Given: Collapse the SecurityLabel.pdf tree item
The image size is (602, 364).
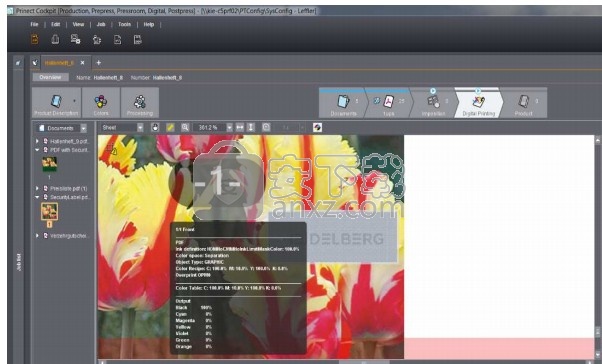Looking at the screenshot, I should tap(37, 197).
